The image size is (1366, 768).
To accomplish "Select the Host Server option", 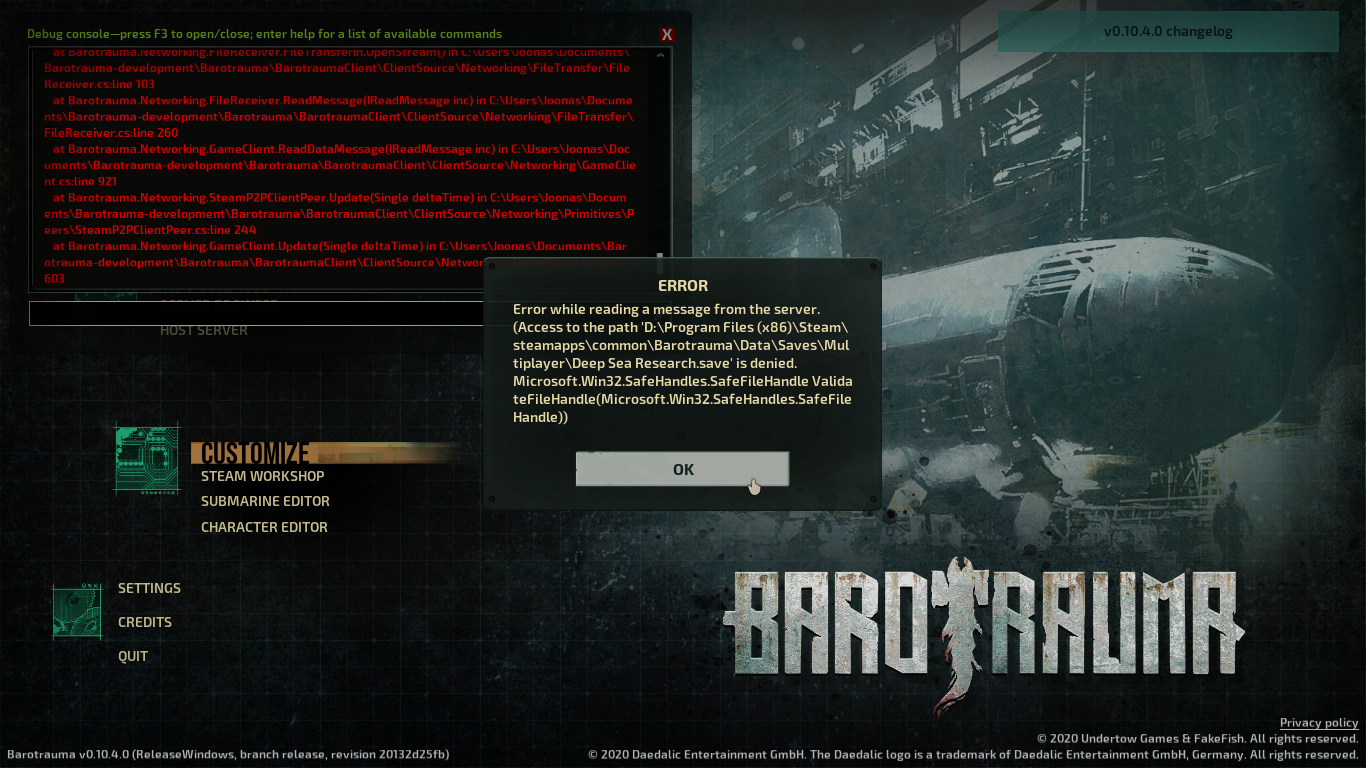I will coord(204,331).
